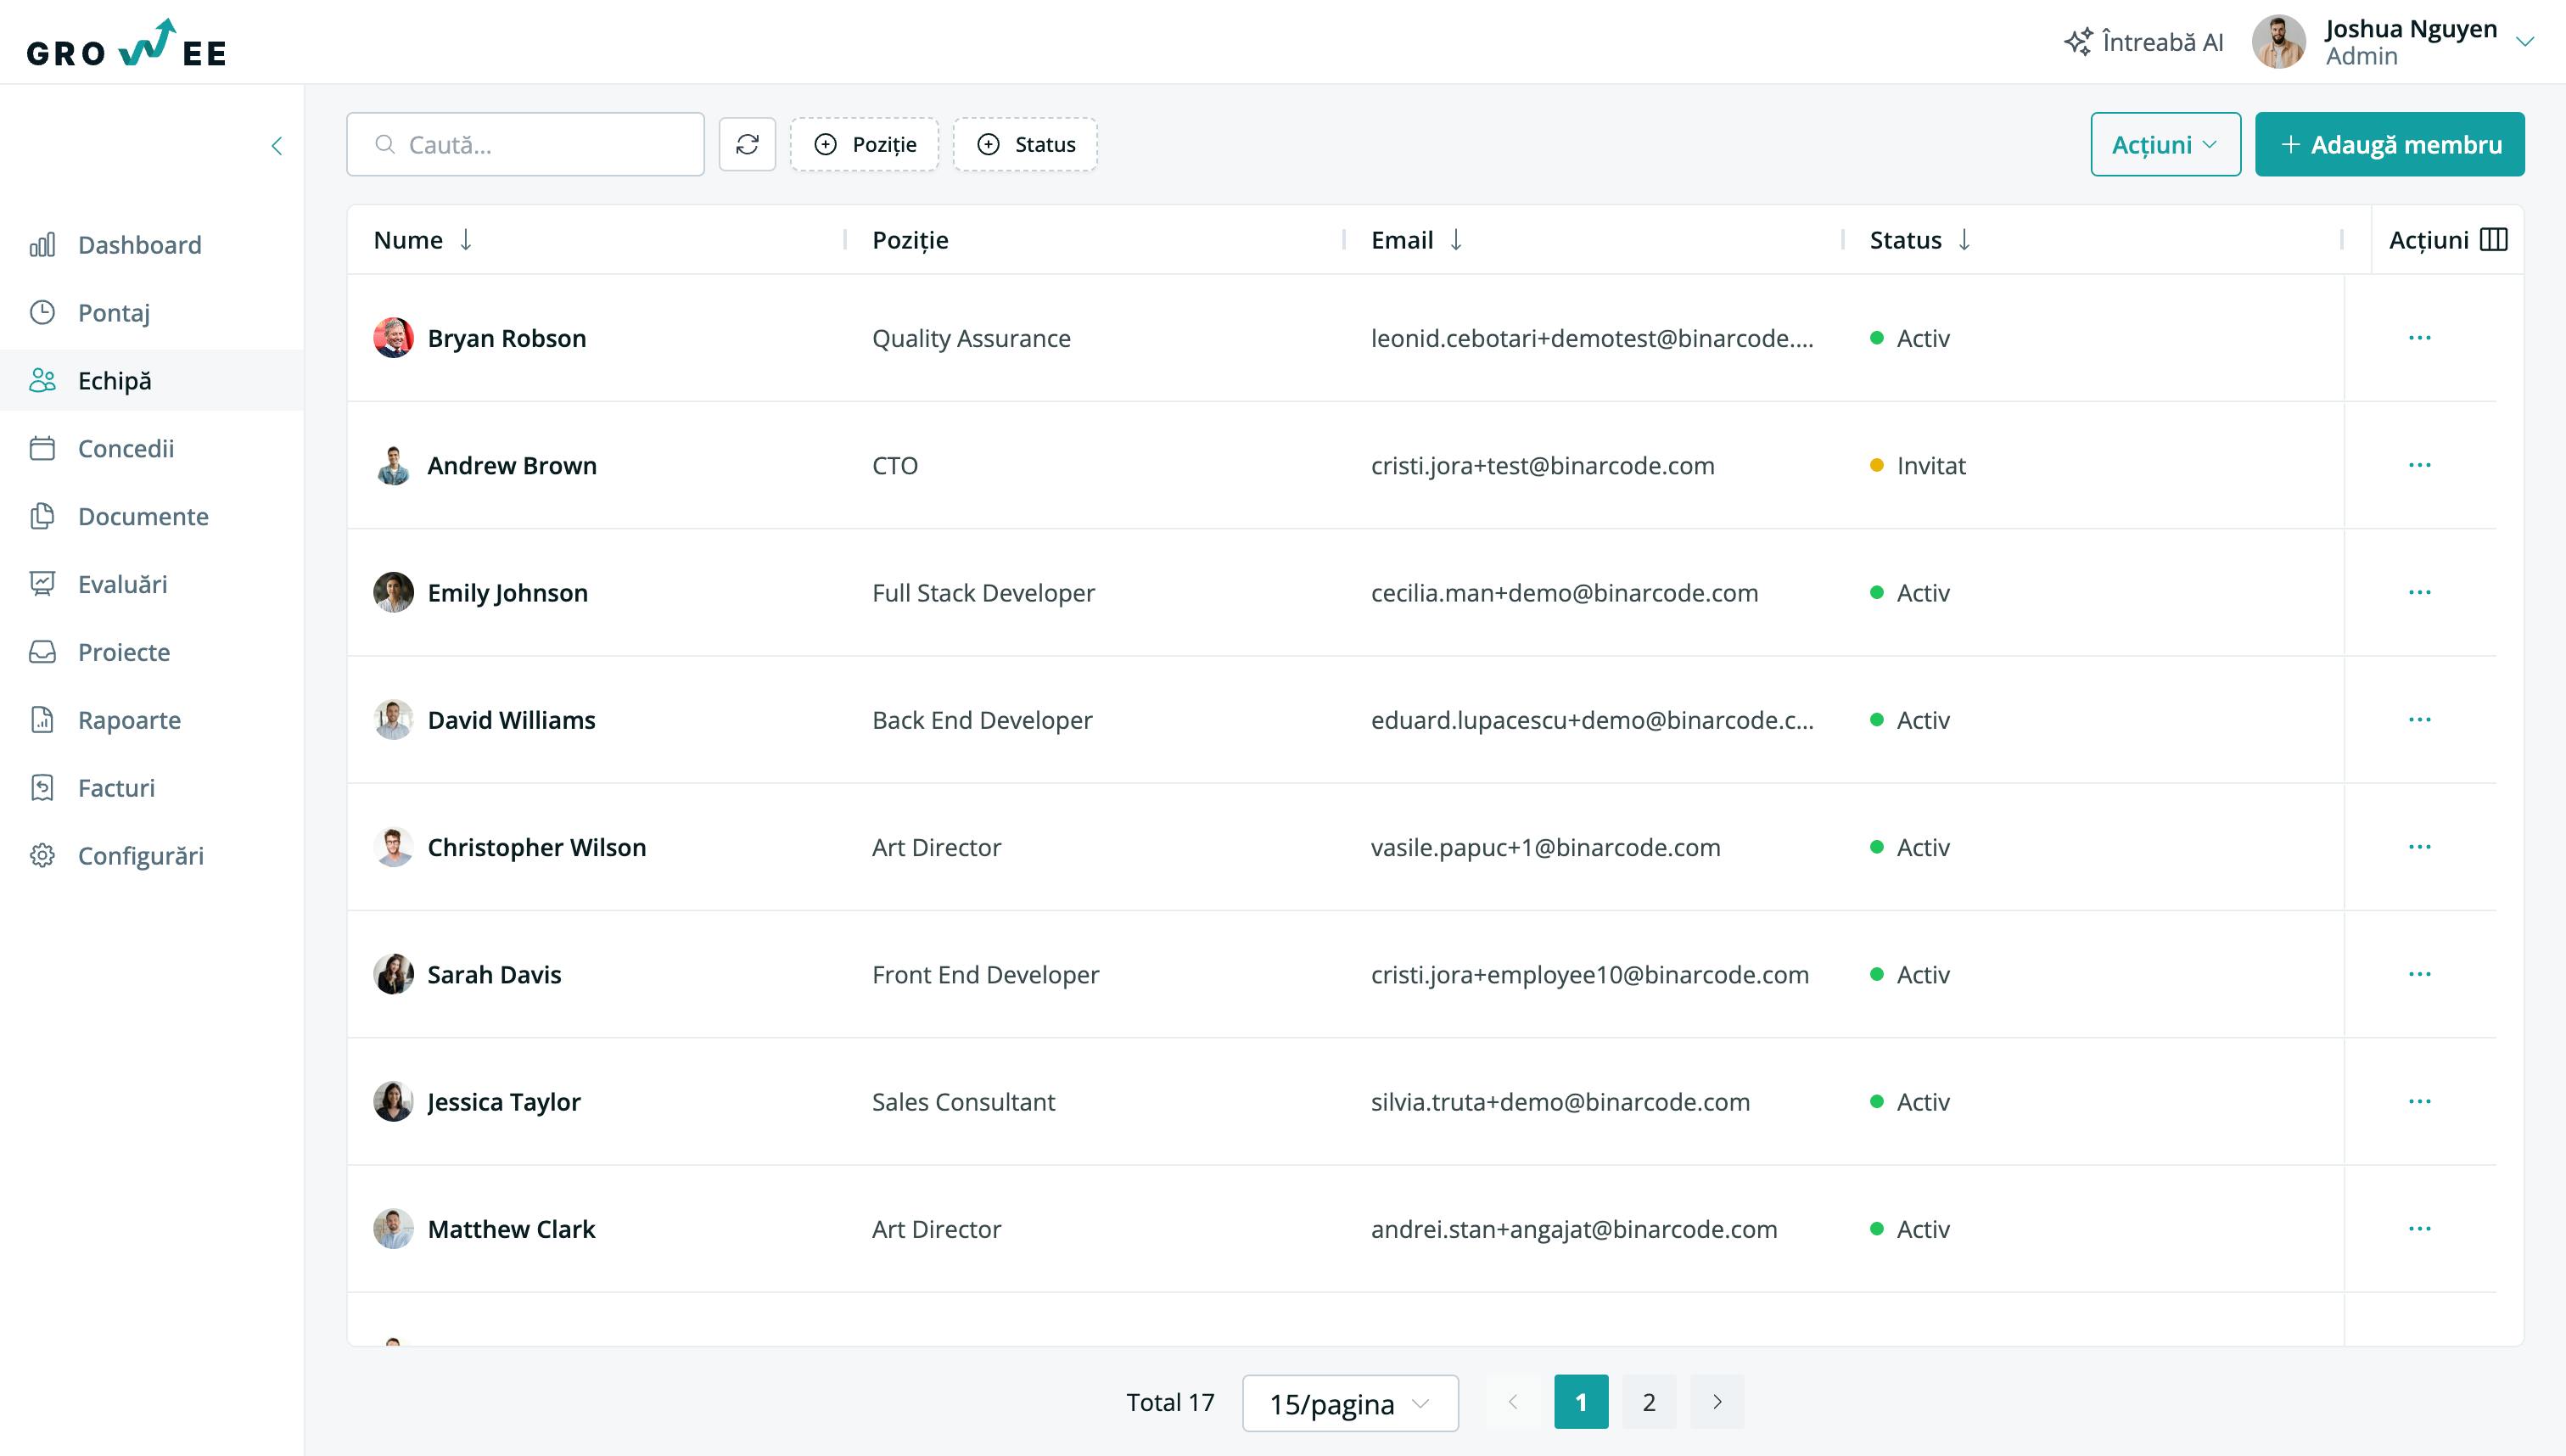Open the actions menu for Christopher Wilson

pyautogui.click(x=2419, y=846)
